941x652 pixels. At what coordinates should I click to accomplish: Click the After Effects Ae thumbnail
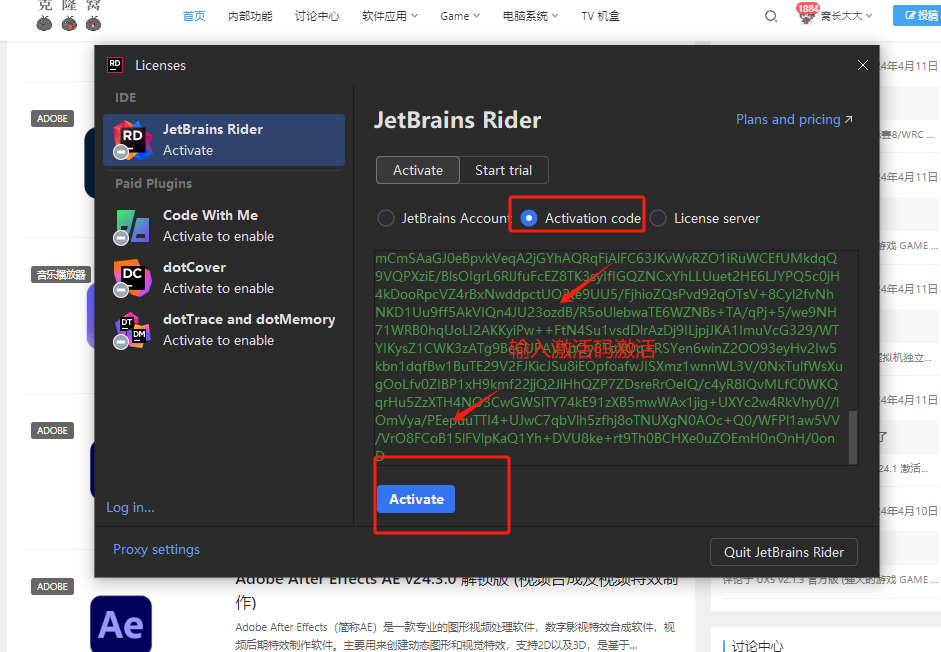121,624
